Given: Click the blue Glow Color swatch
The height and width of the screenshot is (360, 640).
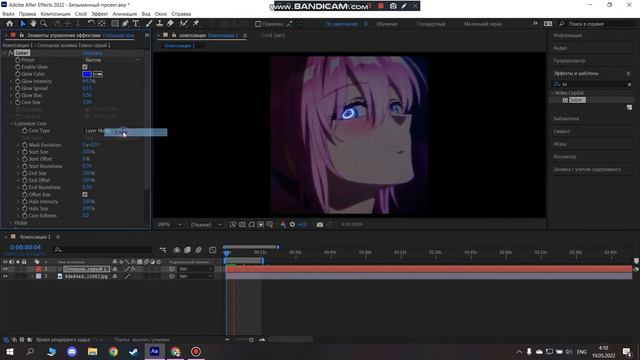Looking at the screenshot, I should (x=87, y=74).
